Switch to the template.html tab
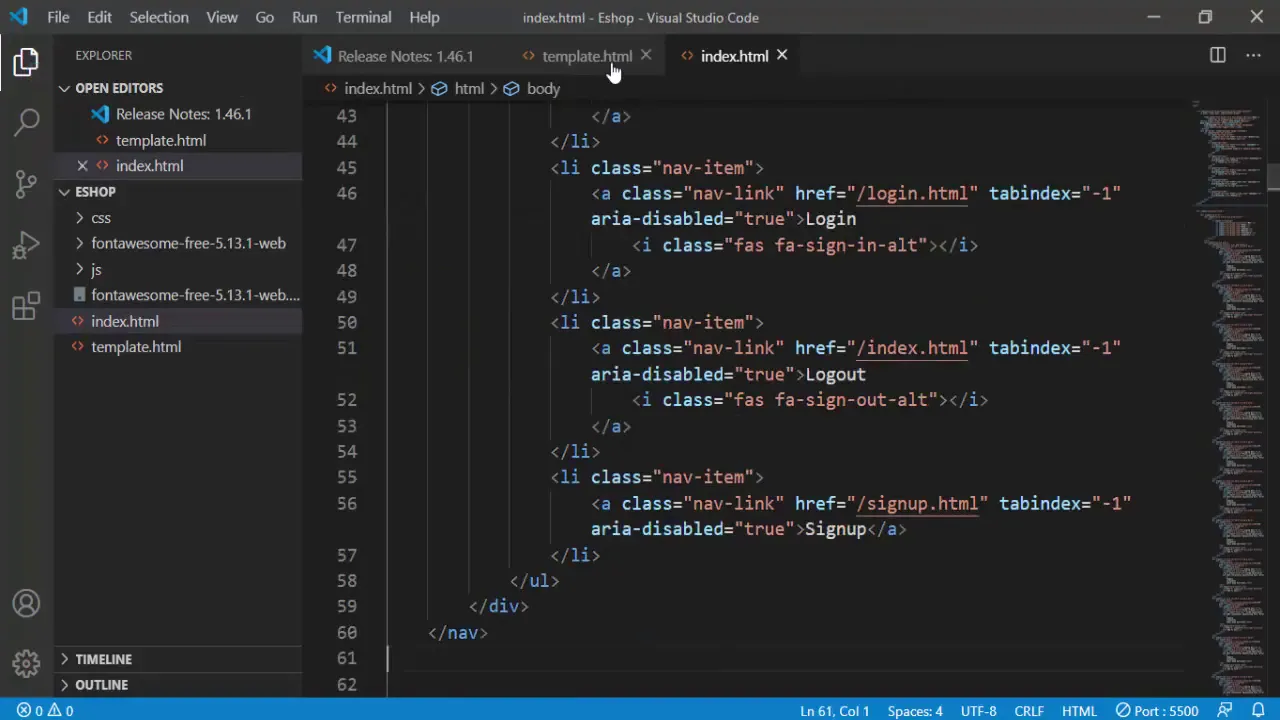1280x720 pixels. (586, 56)
